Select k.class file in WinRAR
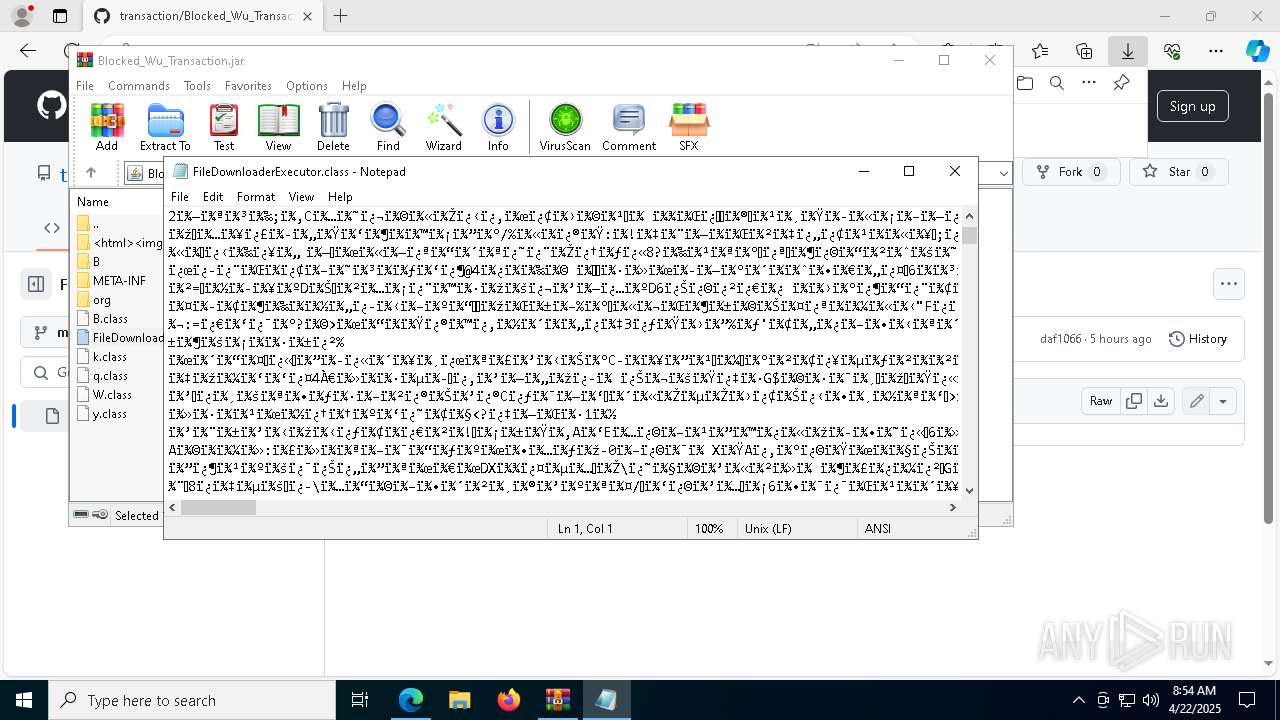The image size is (1280, 720). coord(110,357)
